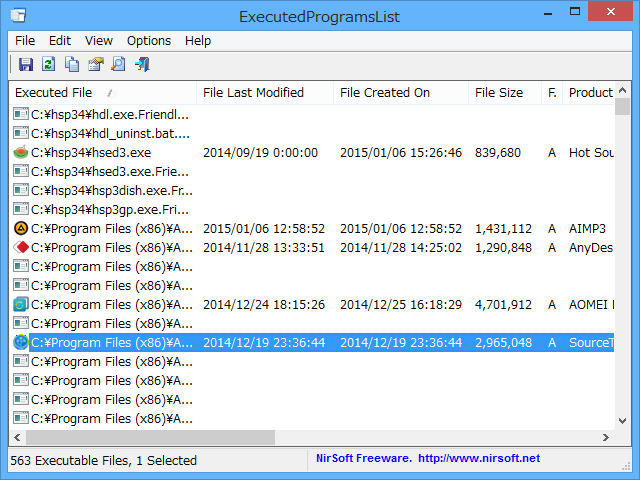640x480 pixels.
Task: Click the narrow F. column header
Action: click(x=552, y=93)
